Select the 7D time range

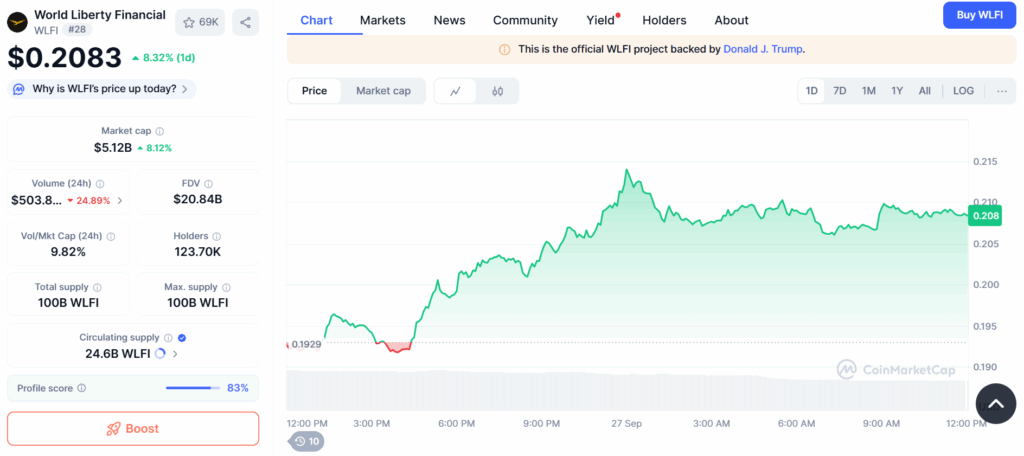[840, 91]
